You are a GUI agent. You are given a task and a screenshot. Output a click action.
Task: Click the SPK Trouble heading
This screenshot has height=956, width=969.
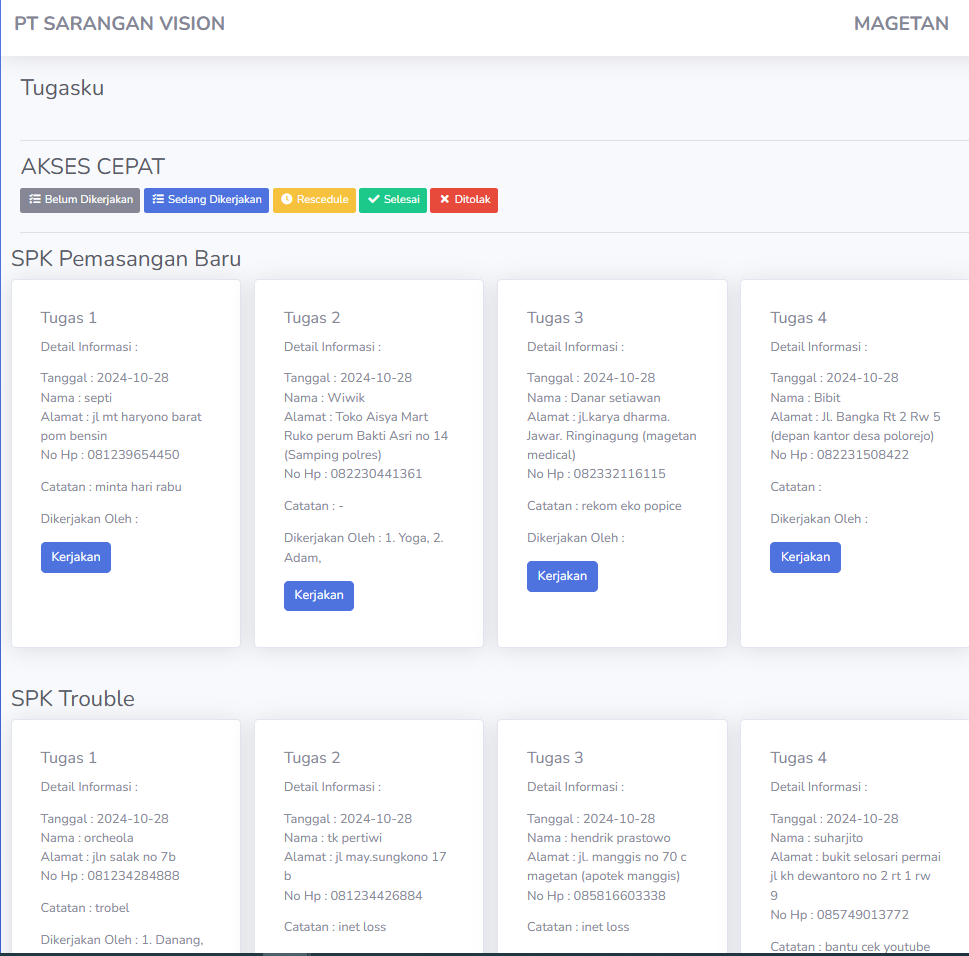[73, 698]
